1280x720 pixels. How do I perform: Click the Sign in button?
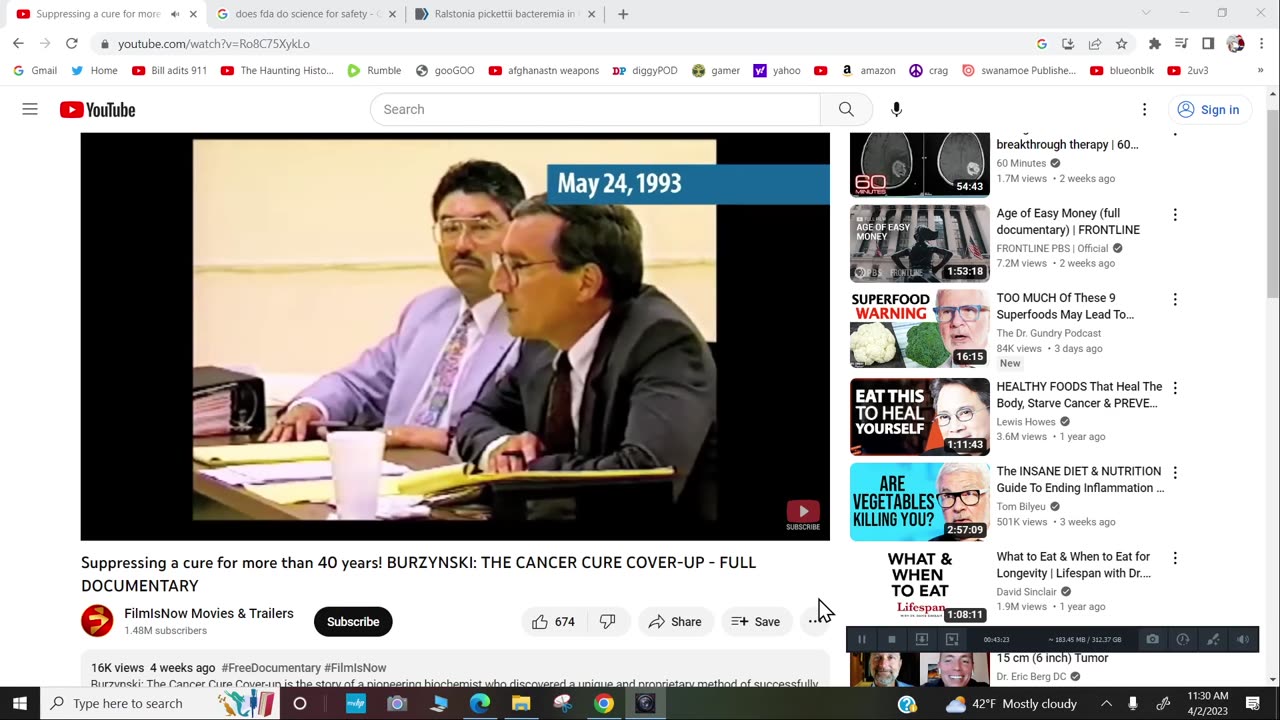point(1208,109)
